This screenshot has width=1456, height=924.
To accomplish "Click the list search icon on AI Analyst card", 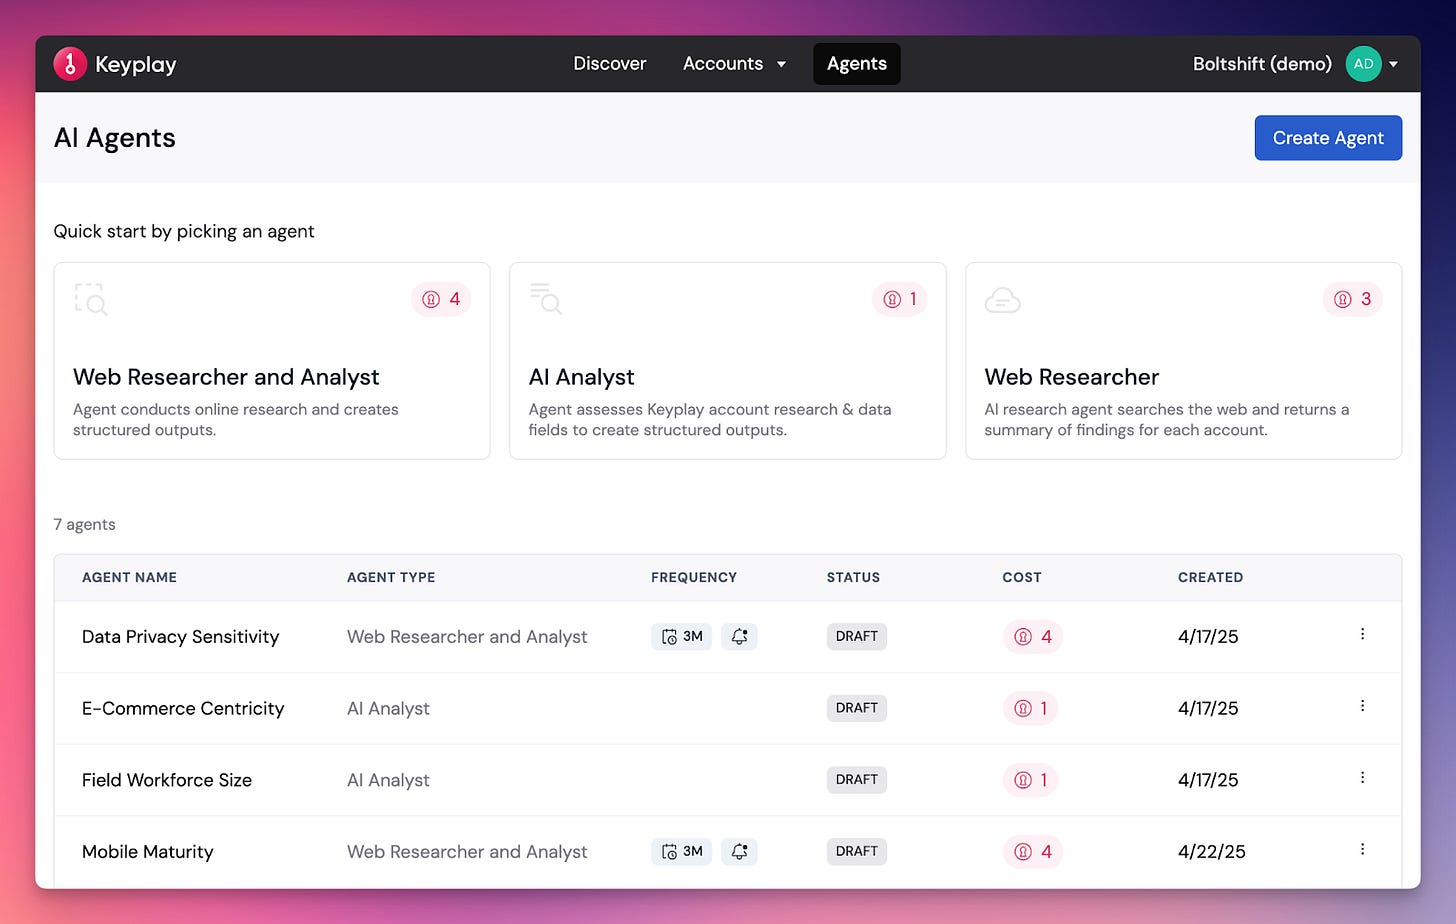I will coord(546,299).
